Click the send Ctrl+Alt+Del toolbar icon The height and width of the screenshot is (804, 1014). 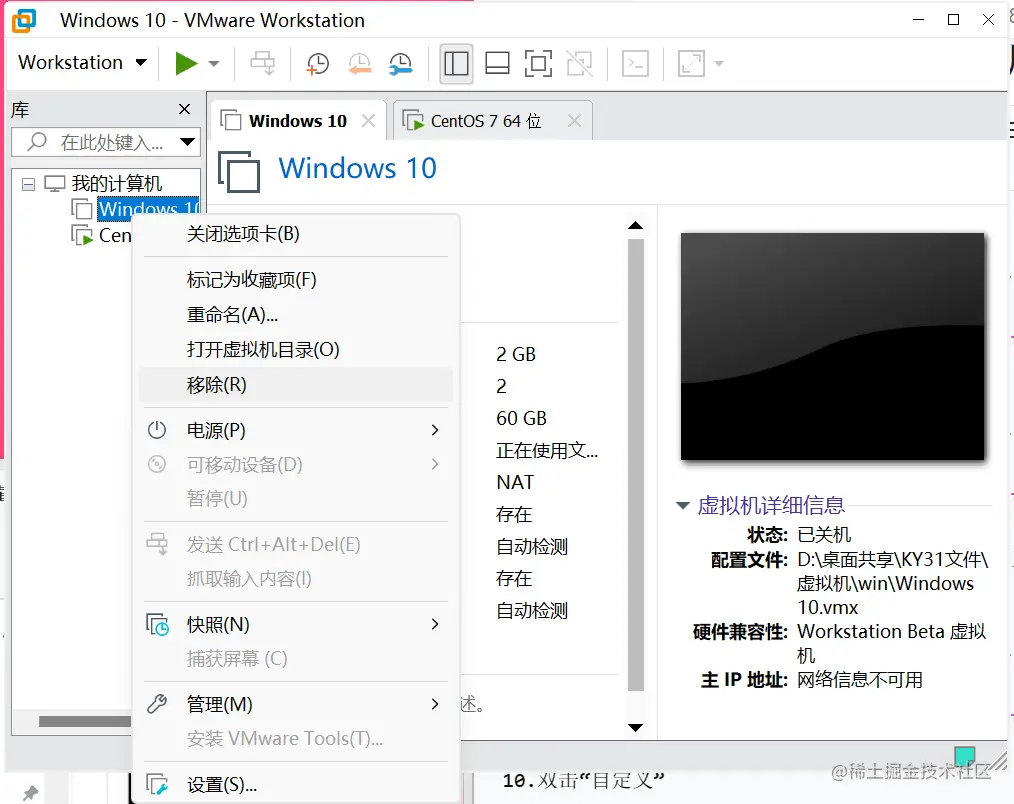click(x=263, y=63)
